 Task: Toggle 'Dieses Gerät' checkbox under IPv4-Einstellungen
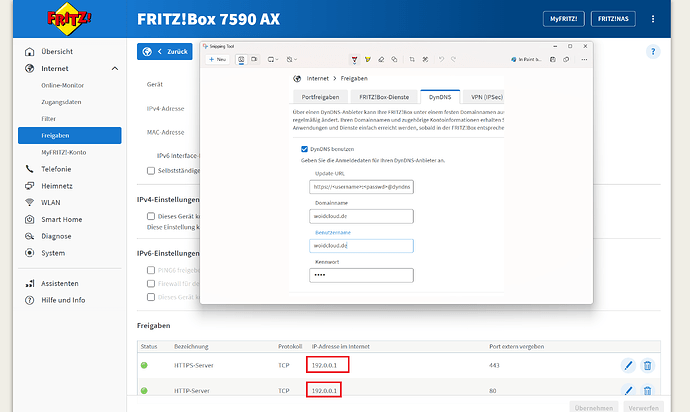pyautogui.click(x=151, y=216)
